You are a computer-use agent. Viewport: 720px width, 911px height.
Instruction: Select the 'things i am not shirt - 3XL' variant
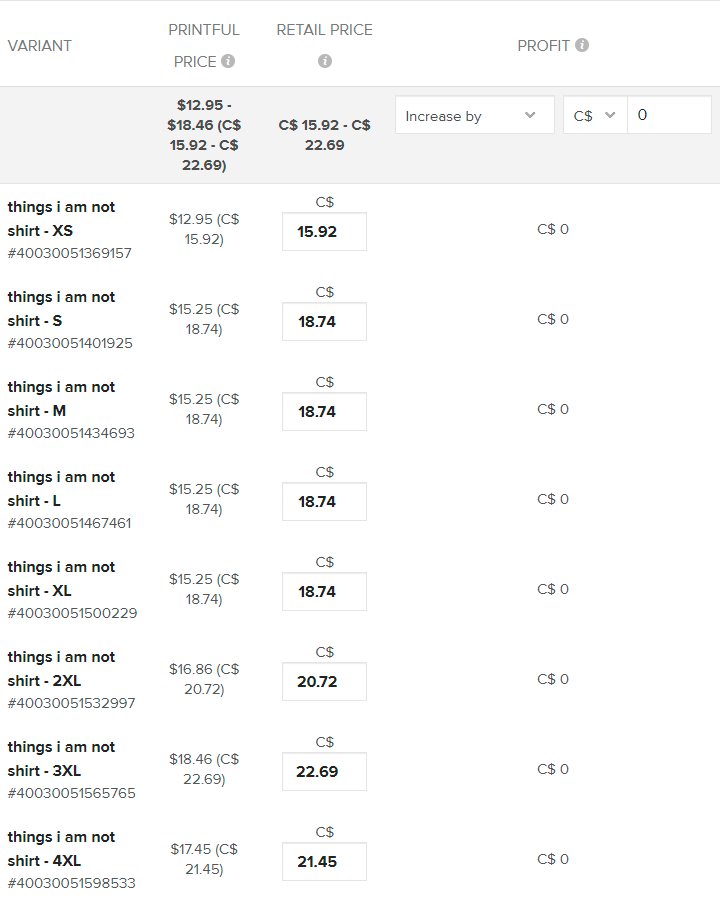(61, 759)
